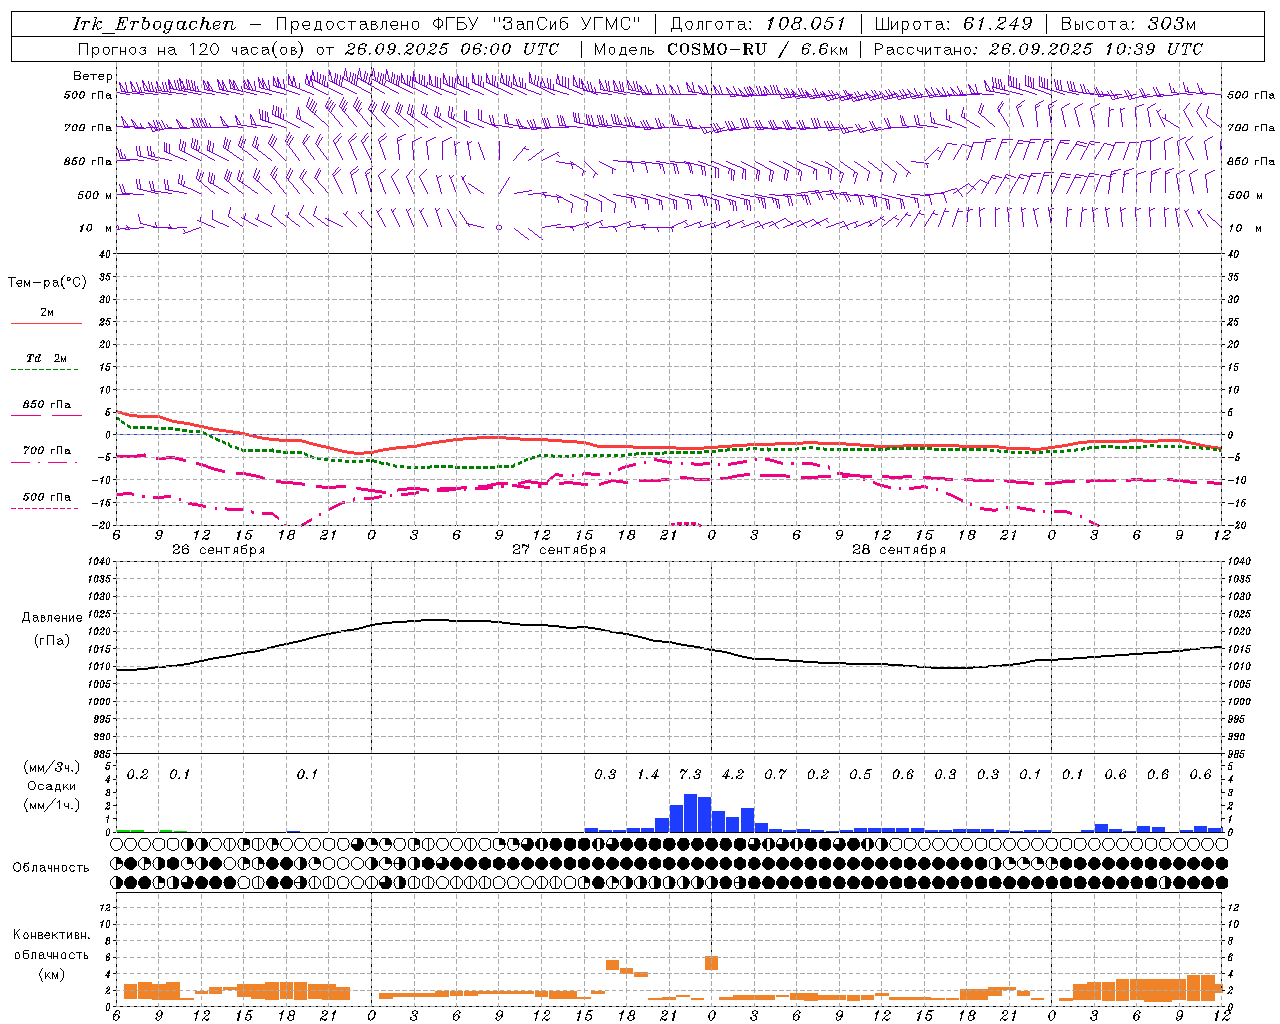Click the 27 сентября date label
Image resolution: width=1280 pixels, height=1024 pixels.
coord(559,550)
